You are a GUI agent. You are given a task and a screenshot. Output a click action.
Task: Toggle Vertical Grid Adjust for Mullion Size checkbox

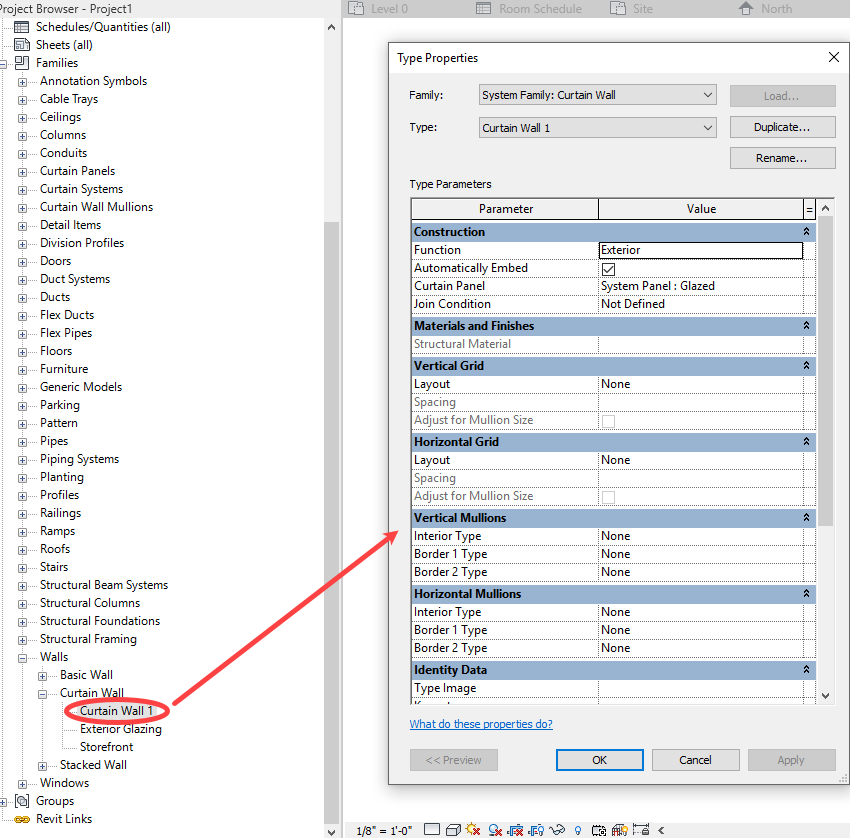click(x=608, y=421)
